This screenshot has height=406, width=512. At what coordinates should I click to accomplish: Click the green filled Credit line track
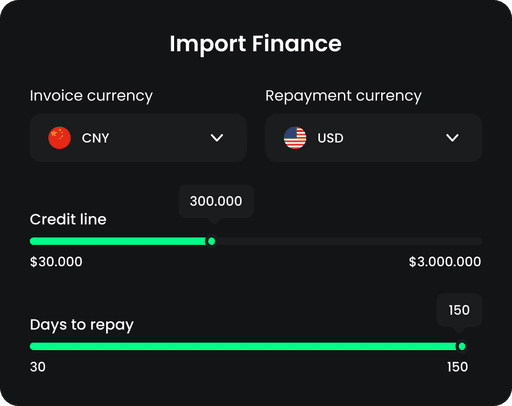(118, 241)
